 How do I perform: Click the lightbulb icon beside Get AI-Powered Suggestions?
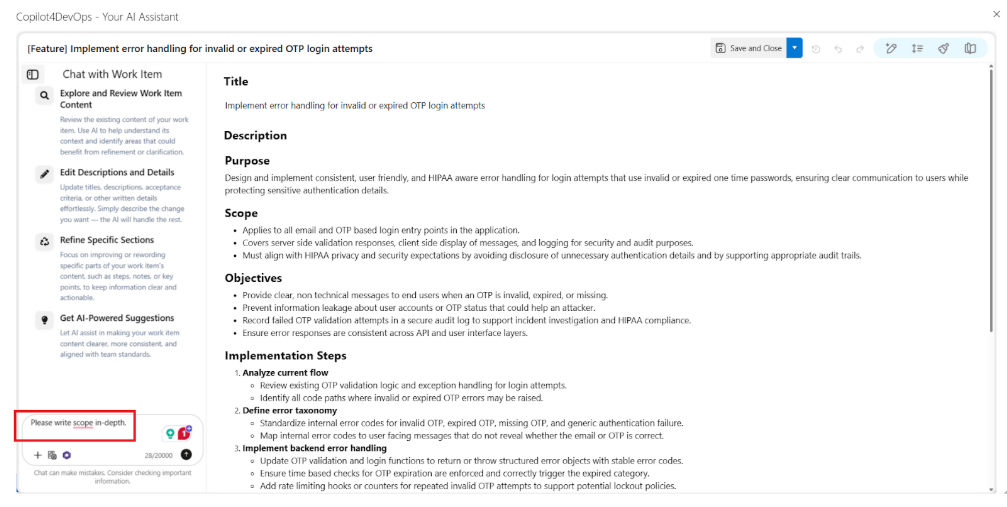[x=44, y=319]
